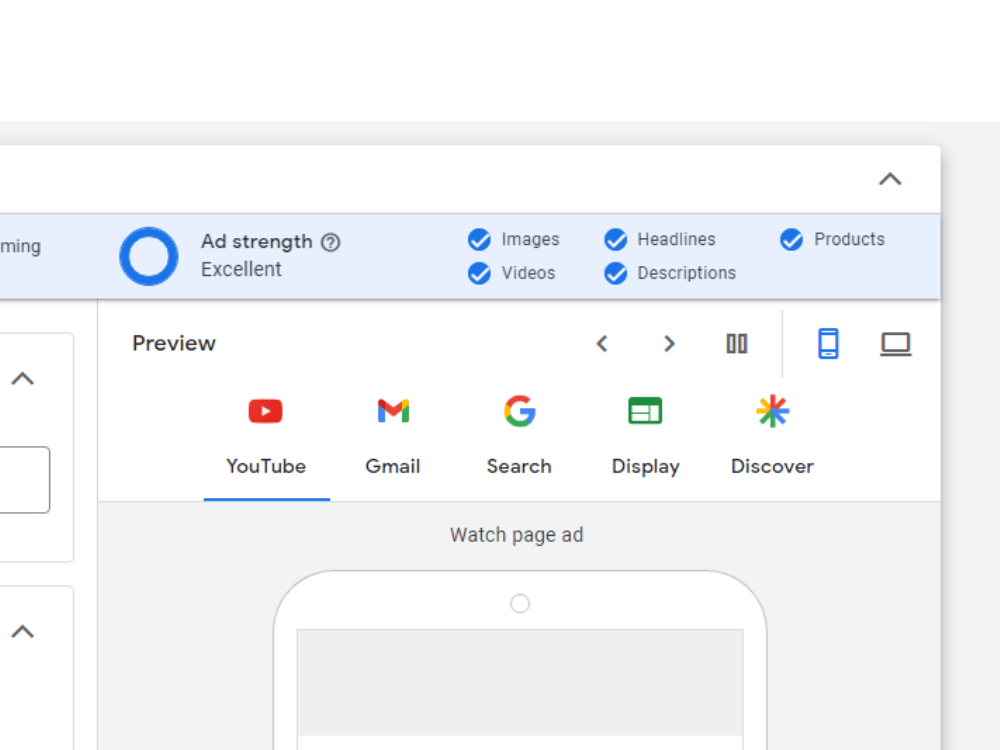Select the Gmail preview tab
This screenshot has height=750, width=1000.
coord(393,440)
